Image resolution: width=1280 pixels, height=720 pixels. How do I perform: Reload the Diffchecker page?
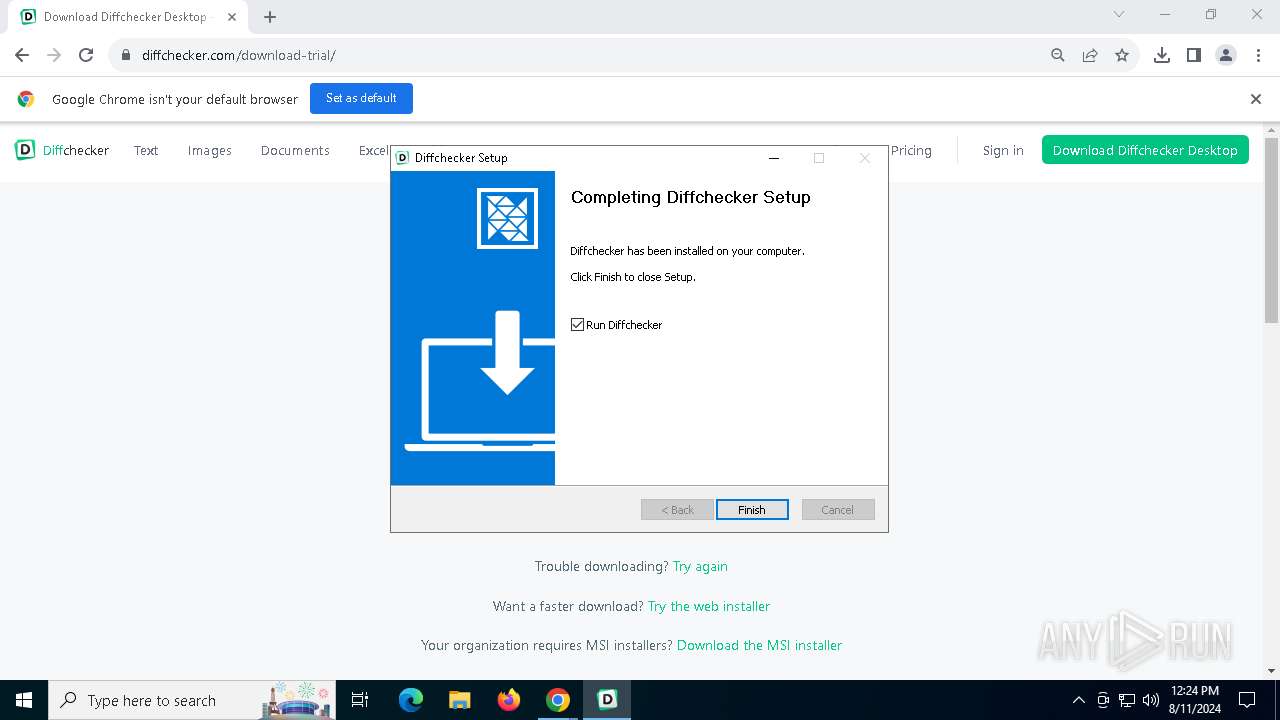86,55
